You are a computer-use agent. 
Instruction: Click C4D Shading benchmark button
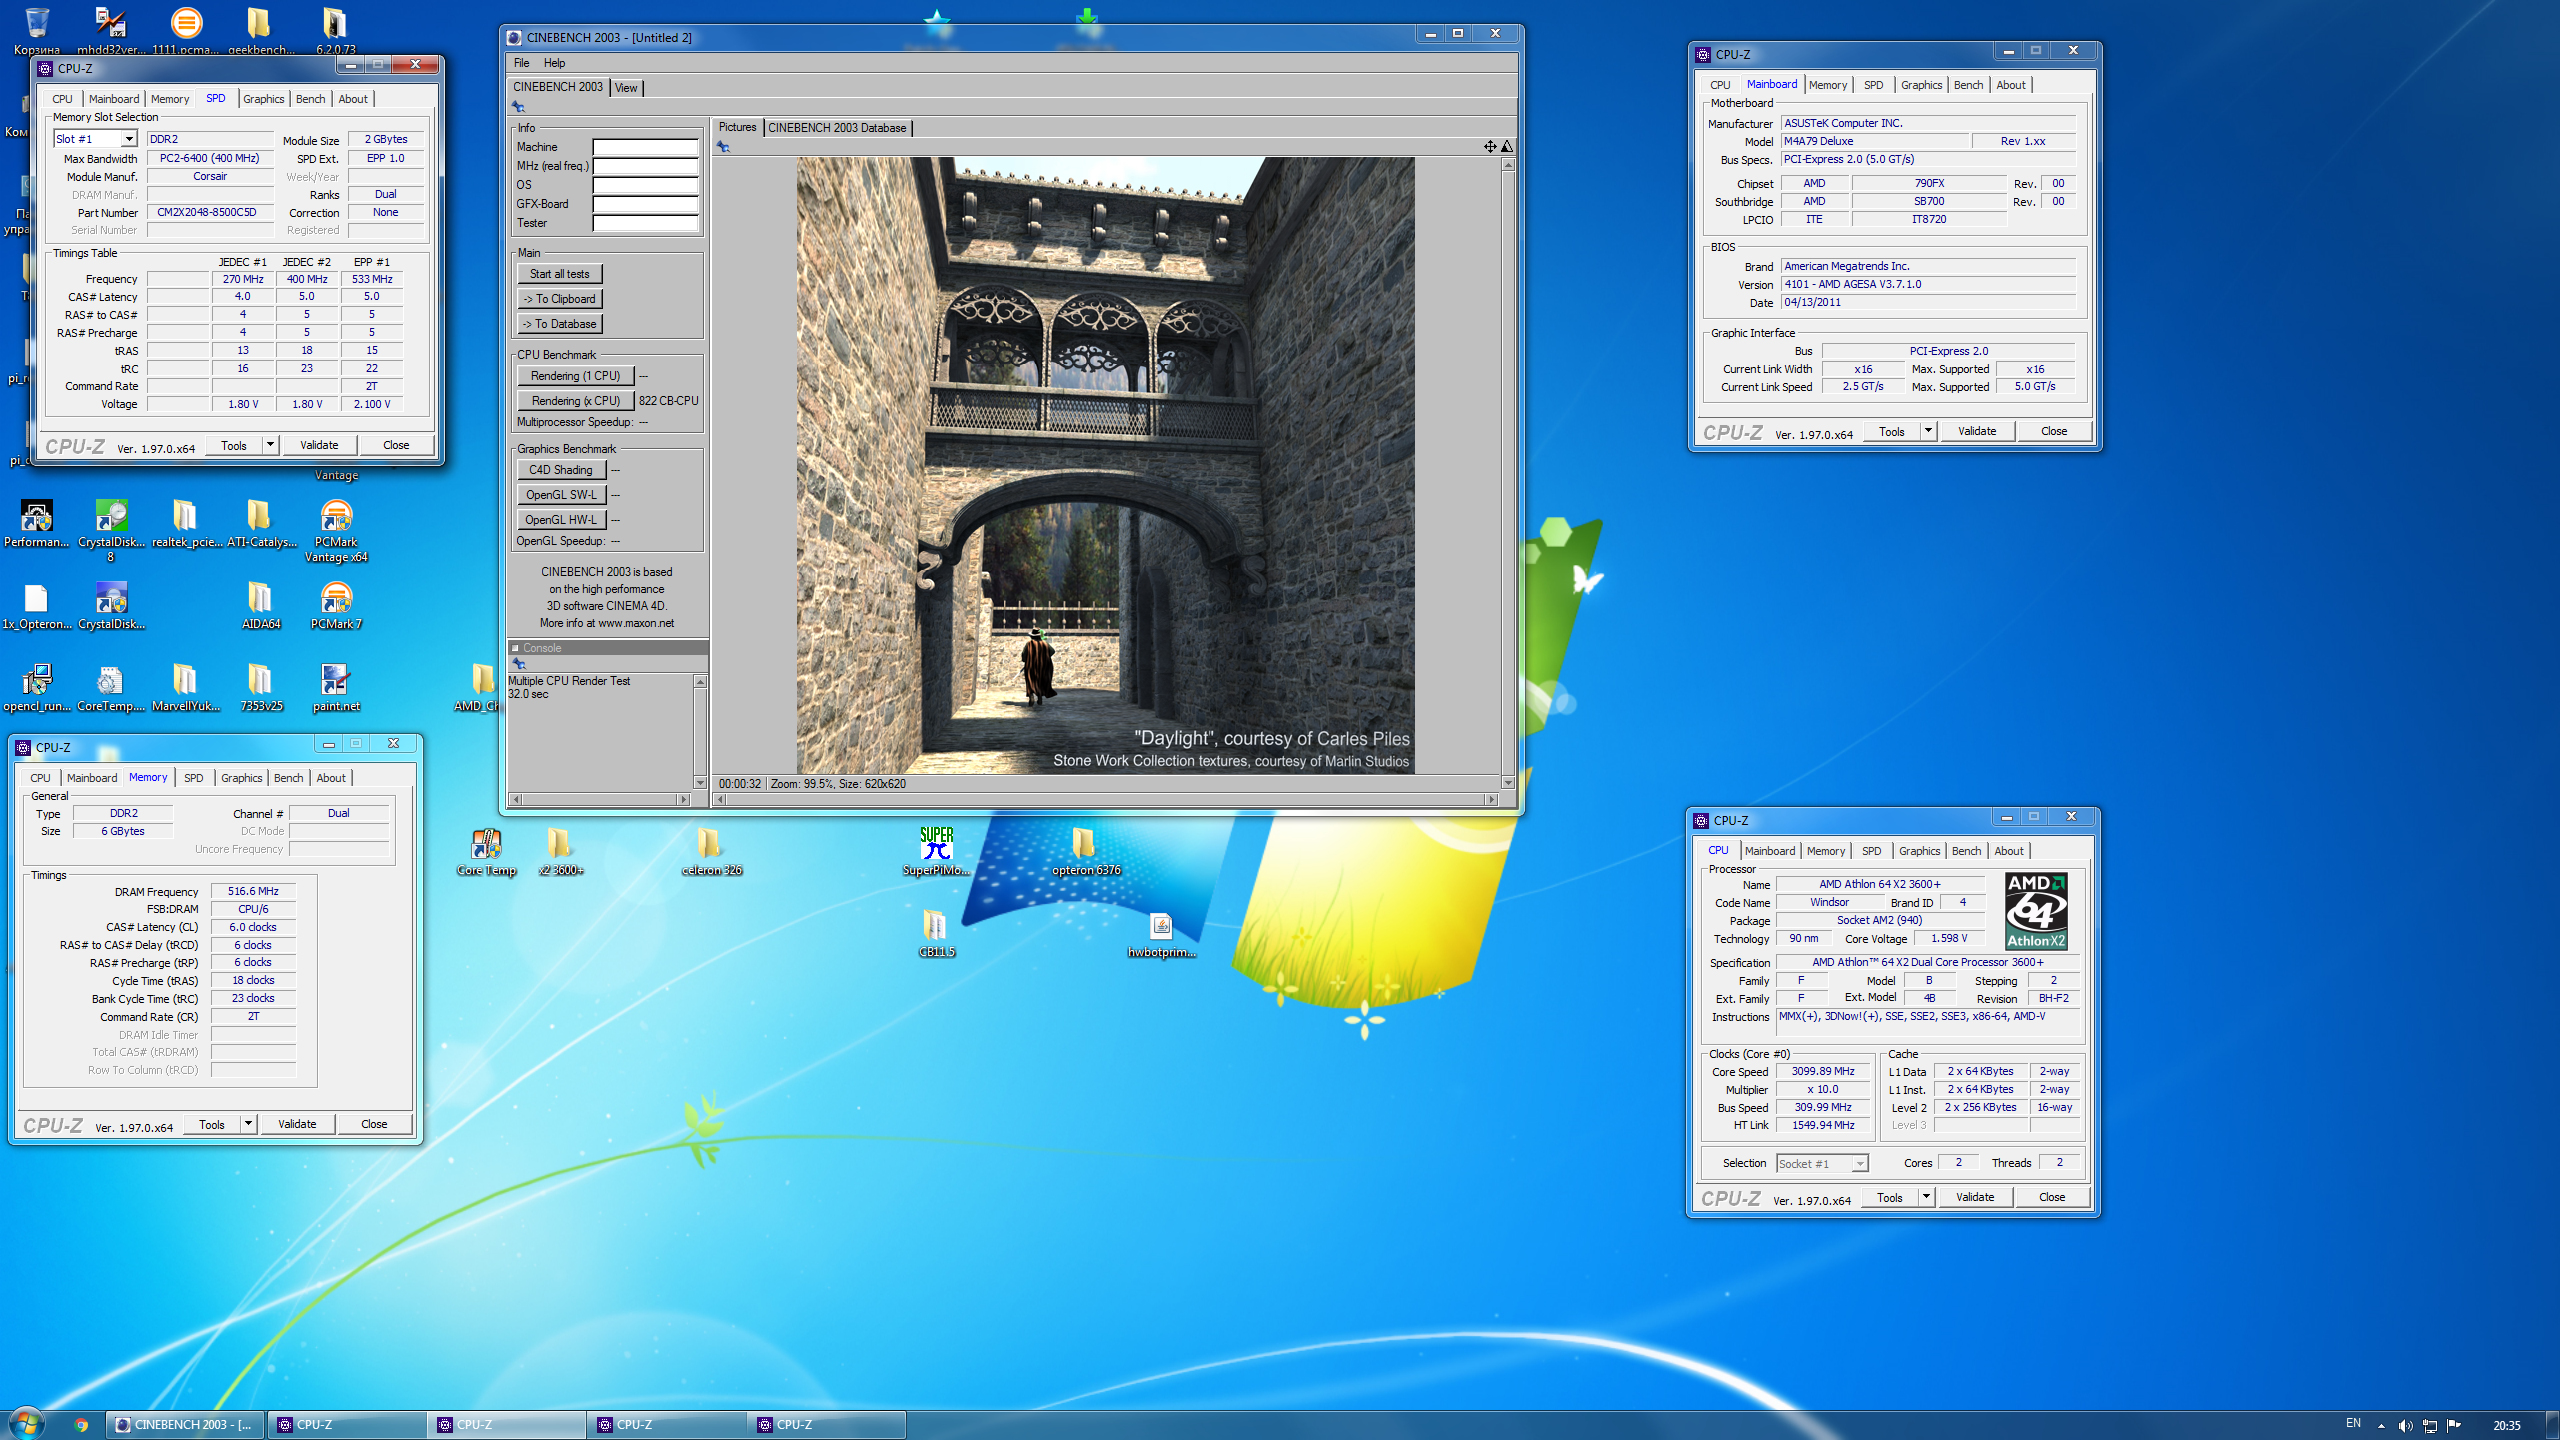tap(561, 470)
